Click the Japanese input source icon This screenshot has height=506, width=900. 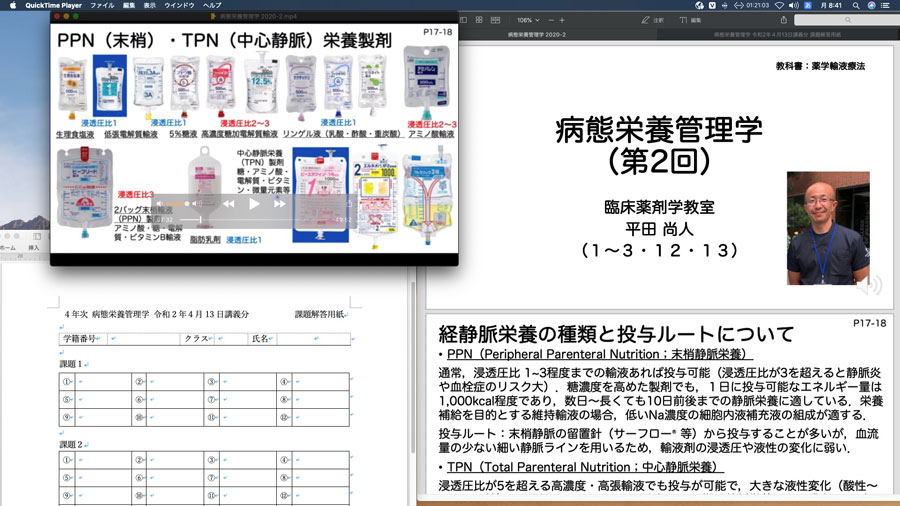click(808, 5)
